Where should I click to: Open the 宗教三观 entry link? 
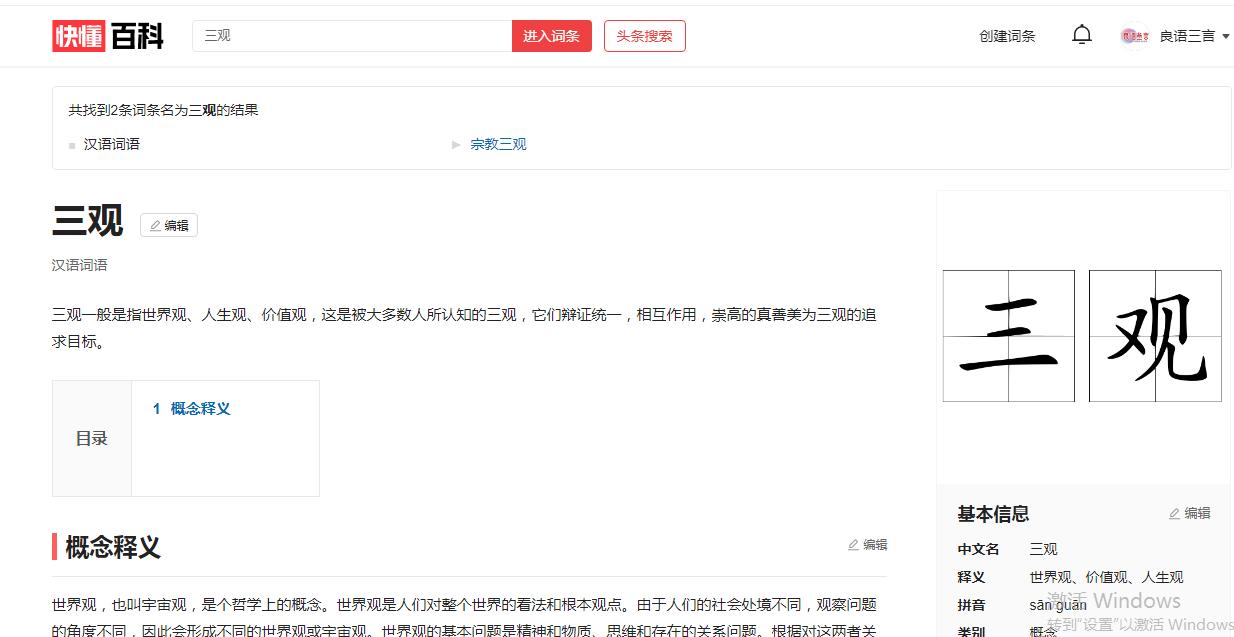point(498,143)
